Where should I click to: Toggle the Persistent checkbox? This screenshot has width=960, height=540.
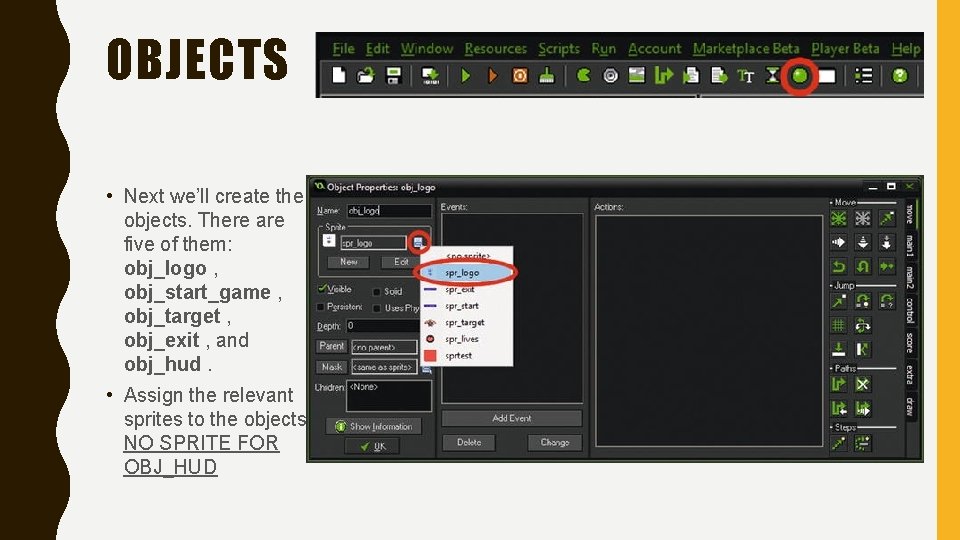click(320, 306)
